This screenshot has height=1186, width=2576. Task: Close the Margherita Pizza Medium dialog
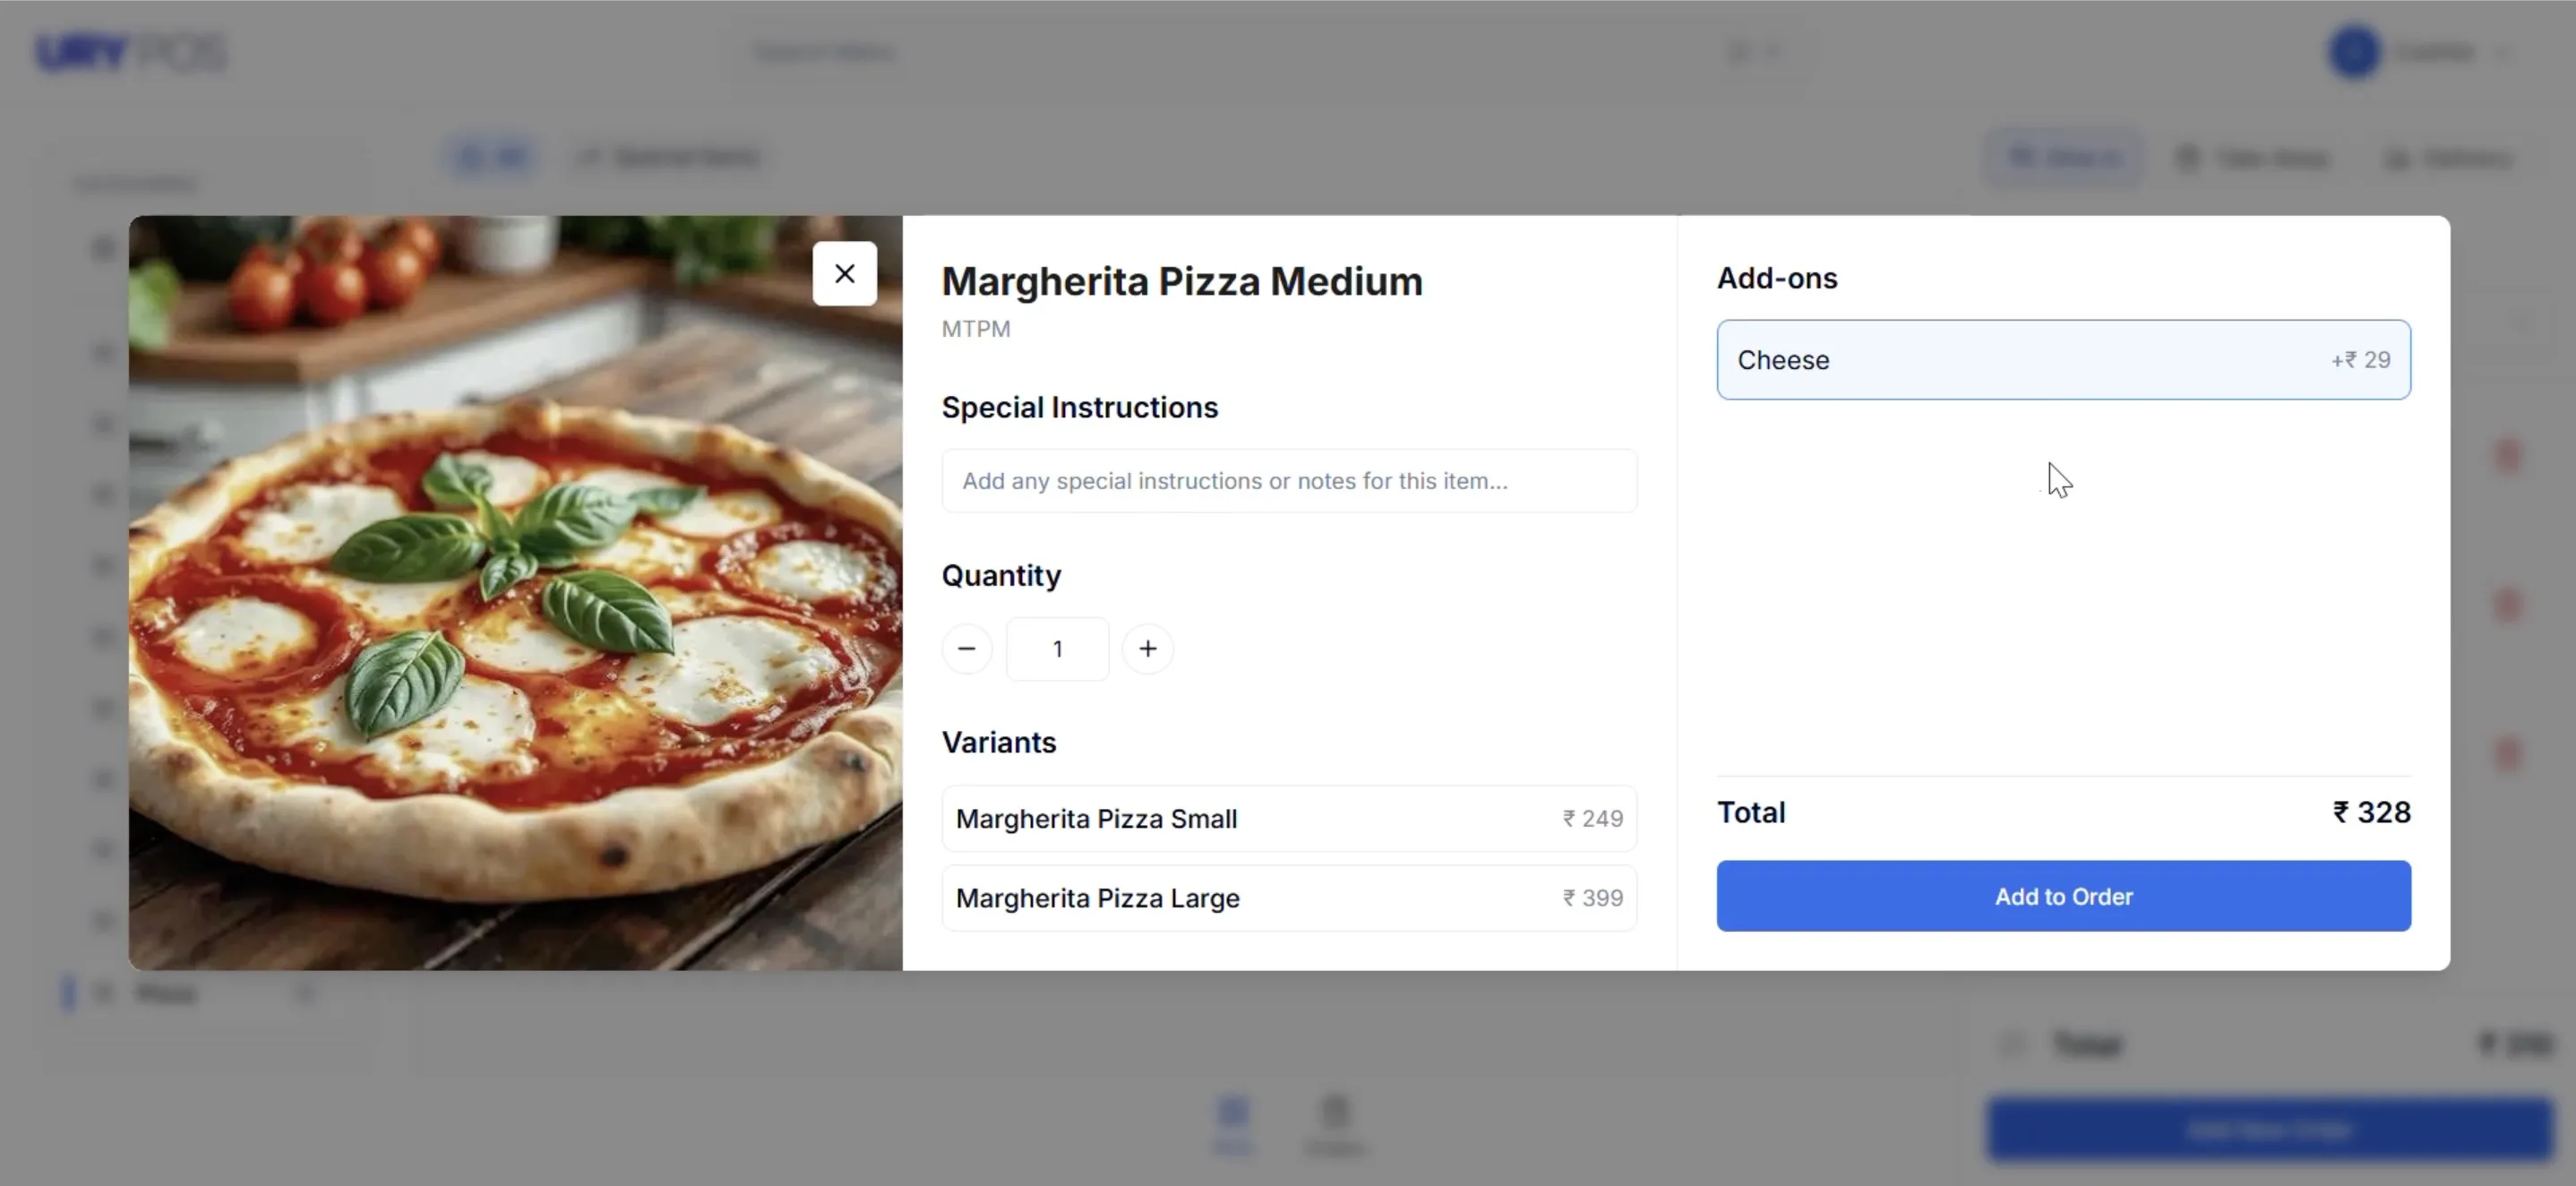tap(844, 274)
